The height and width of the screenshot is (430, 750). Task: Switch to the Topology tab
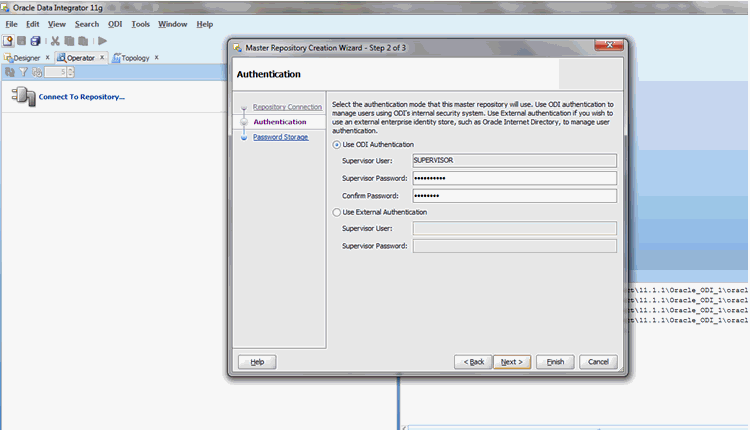[135, 58]
